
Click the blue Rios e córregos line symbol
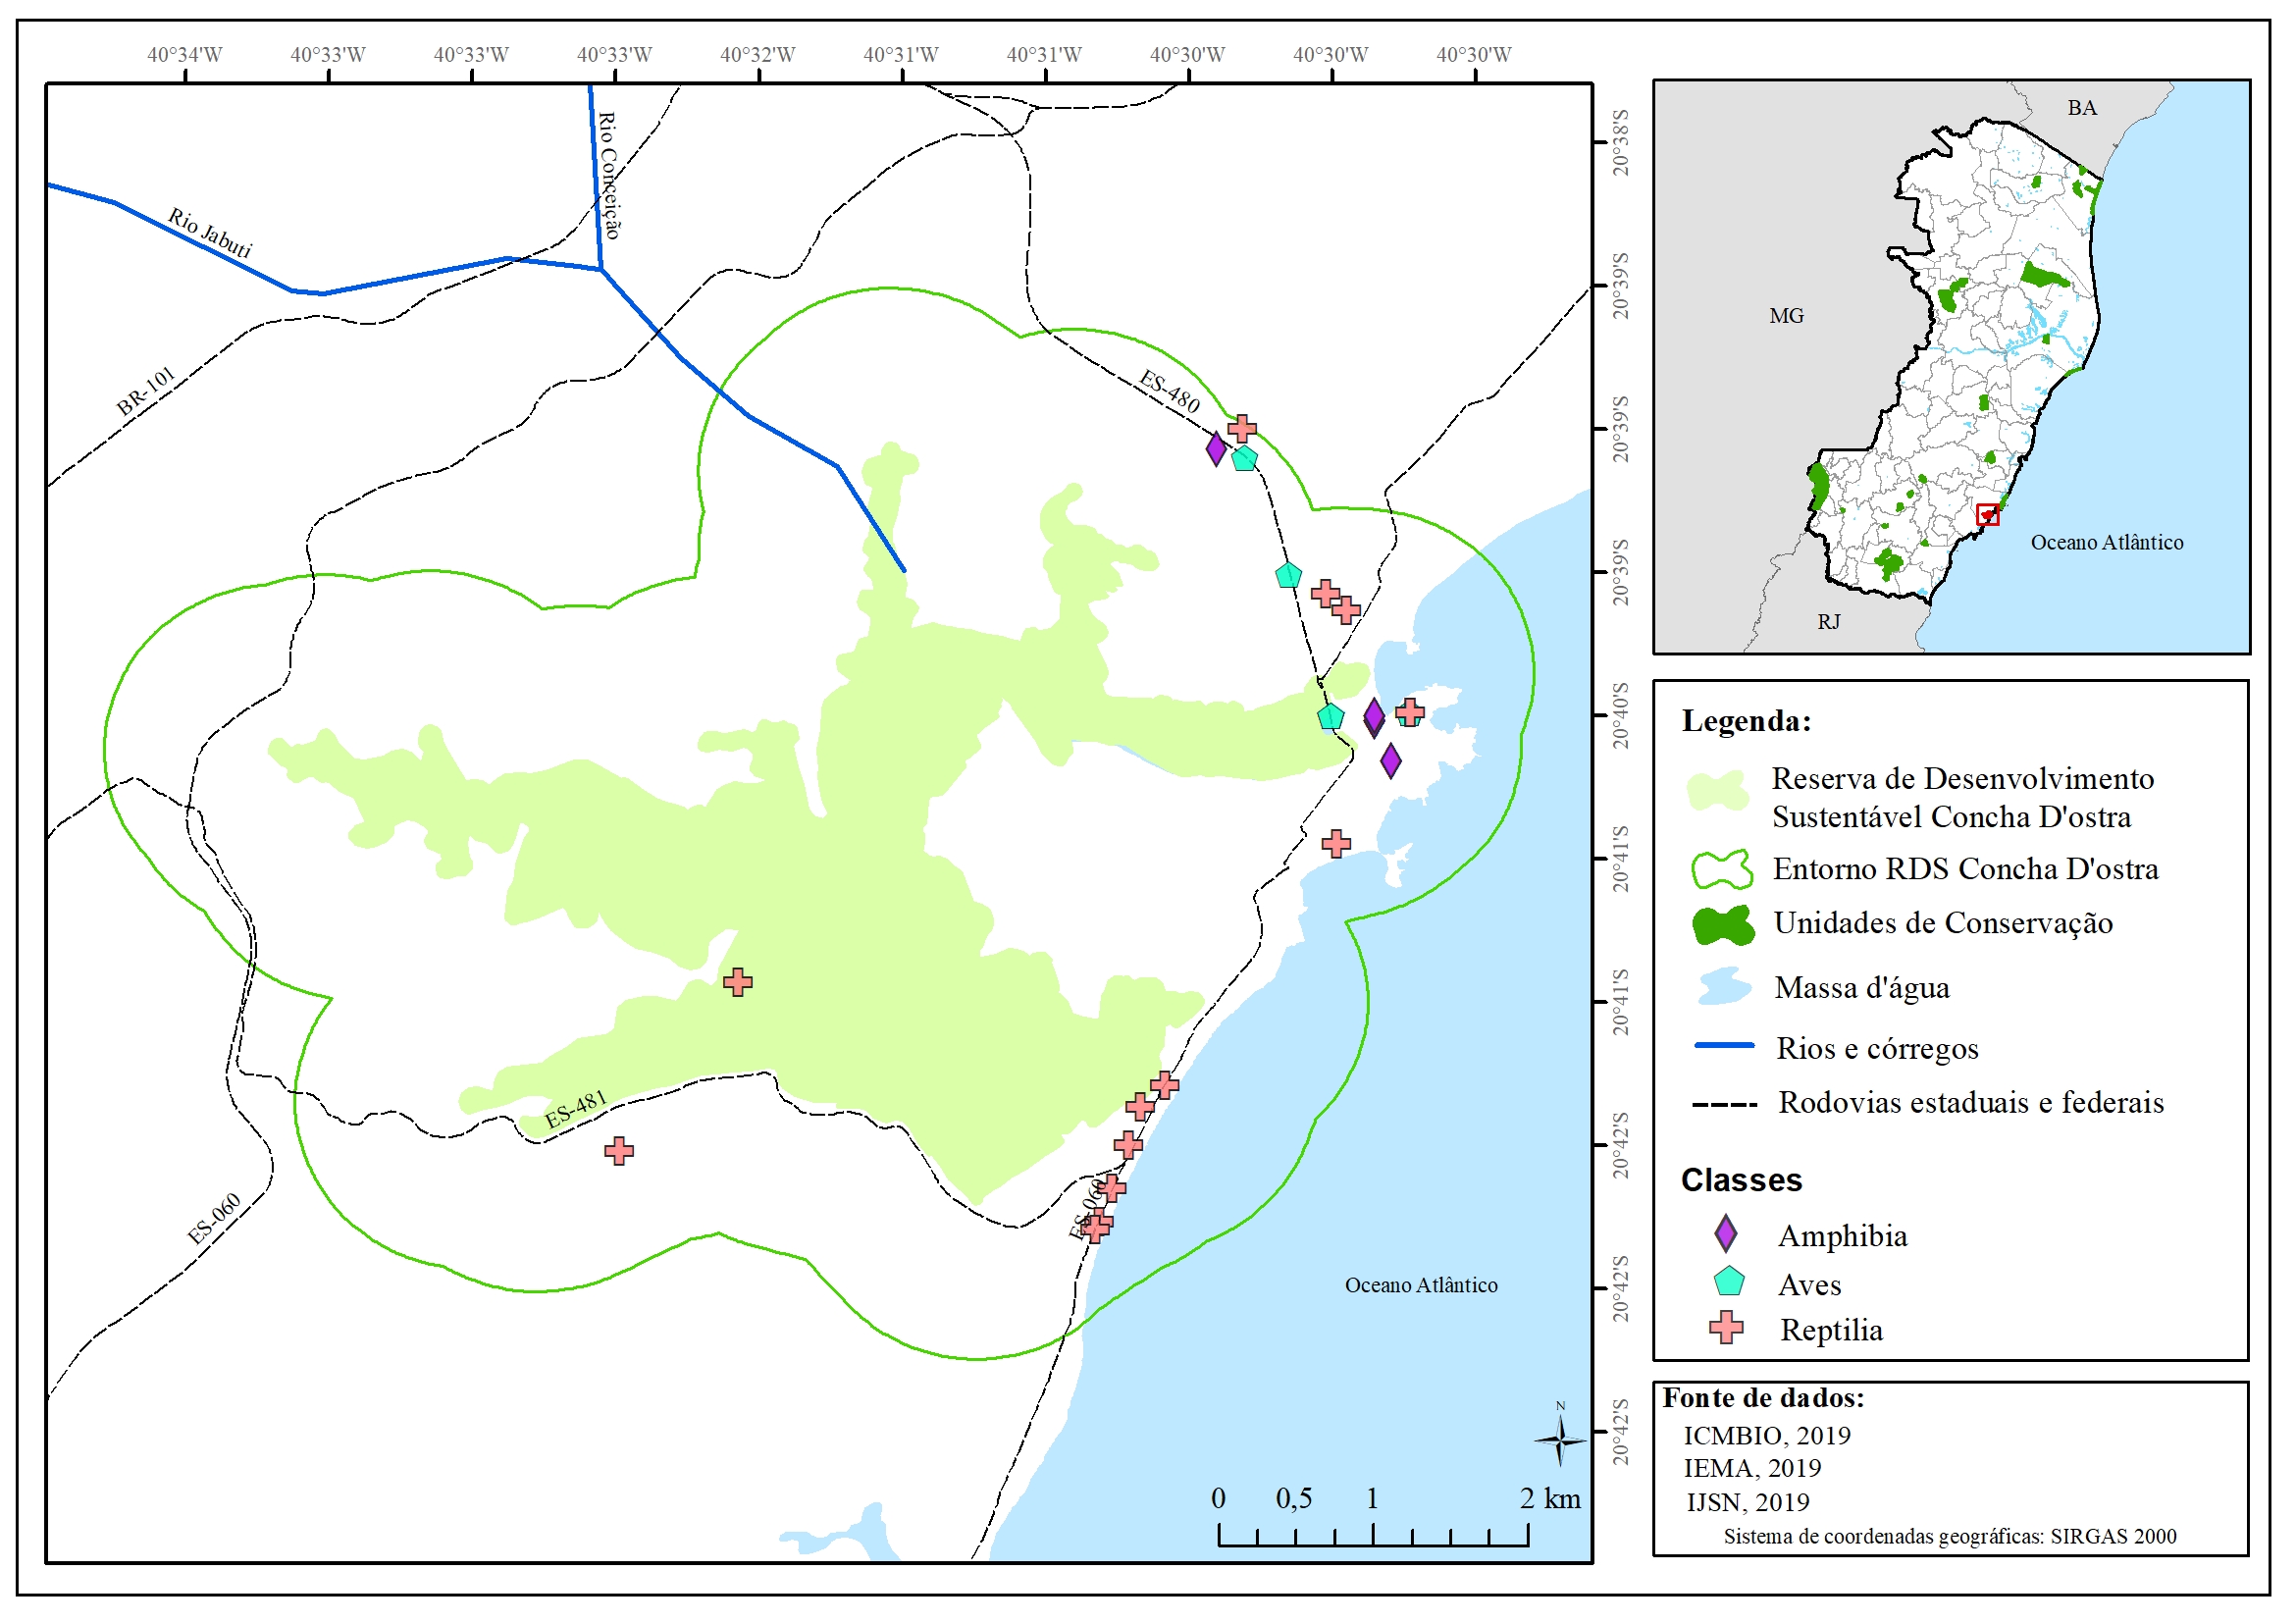coord(1724,1045)
